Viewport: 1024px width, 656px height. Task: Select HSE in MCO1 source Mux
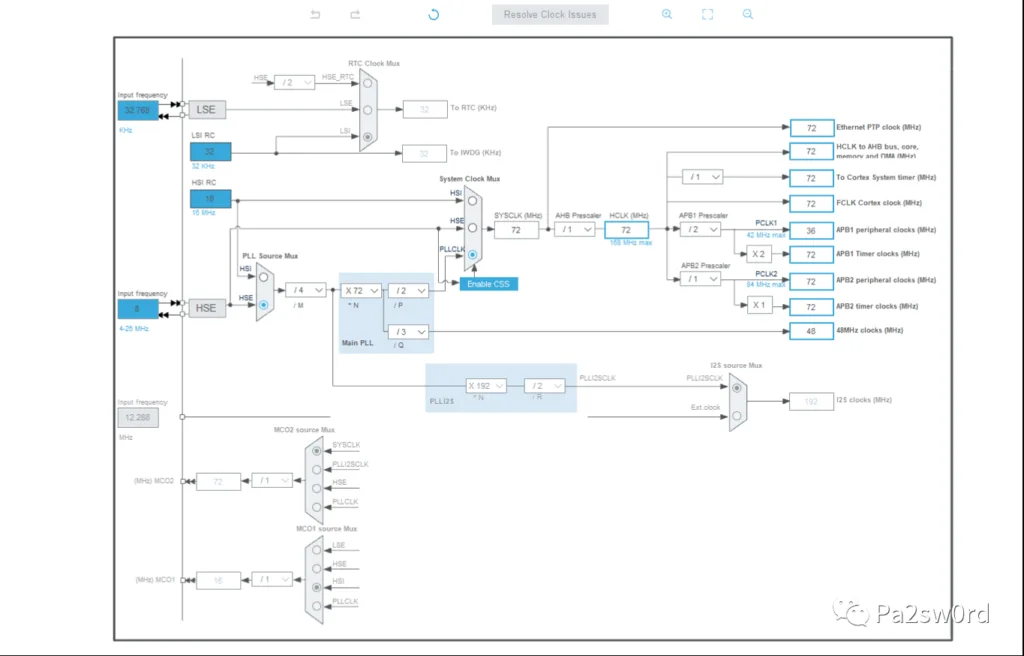317,568
